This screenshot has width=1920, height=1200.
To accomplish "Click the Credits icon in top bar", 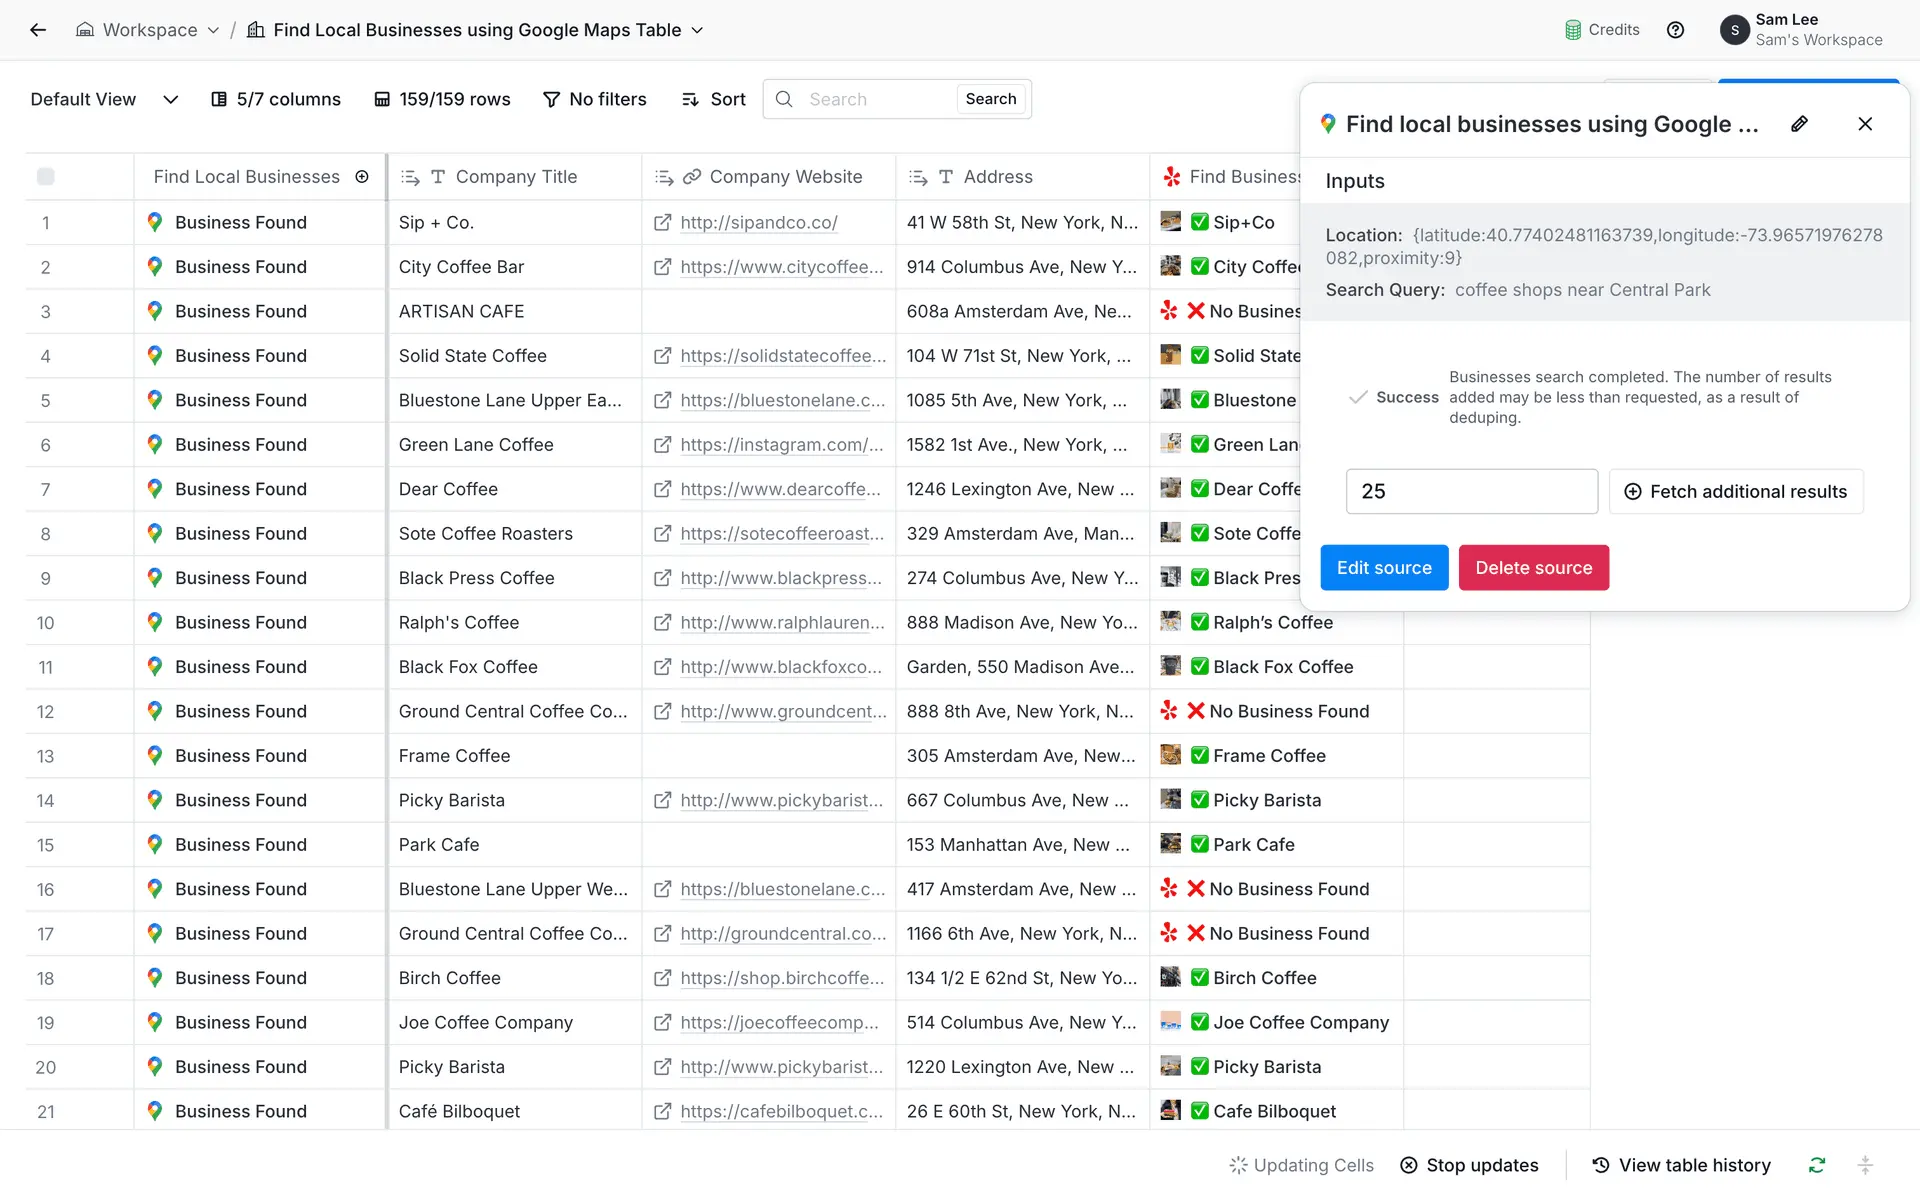I will tap(1574, 30).
